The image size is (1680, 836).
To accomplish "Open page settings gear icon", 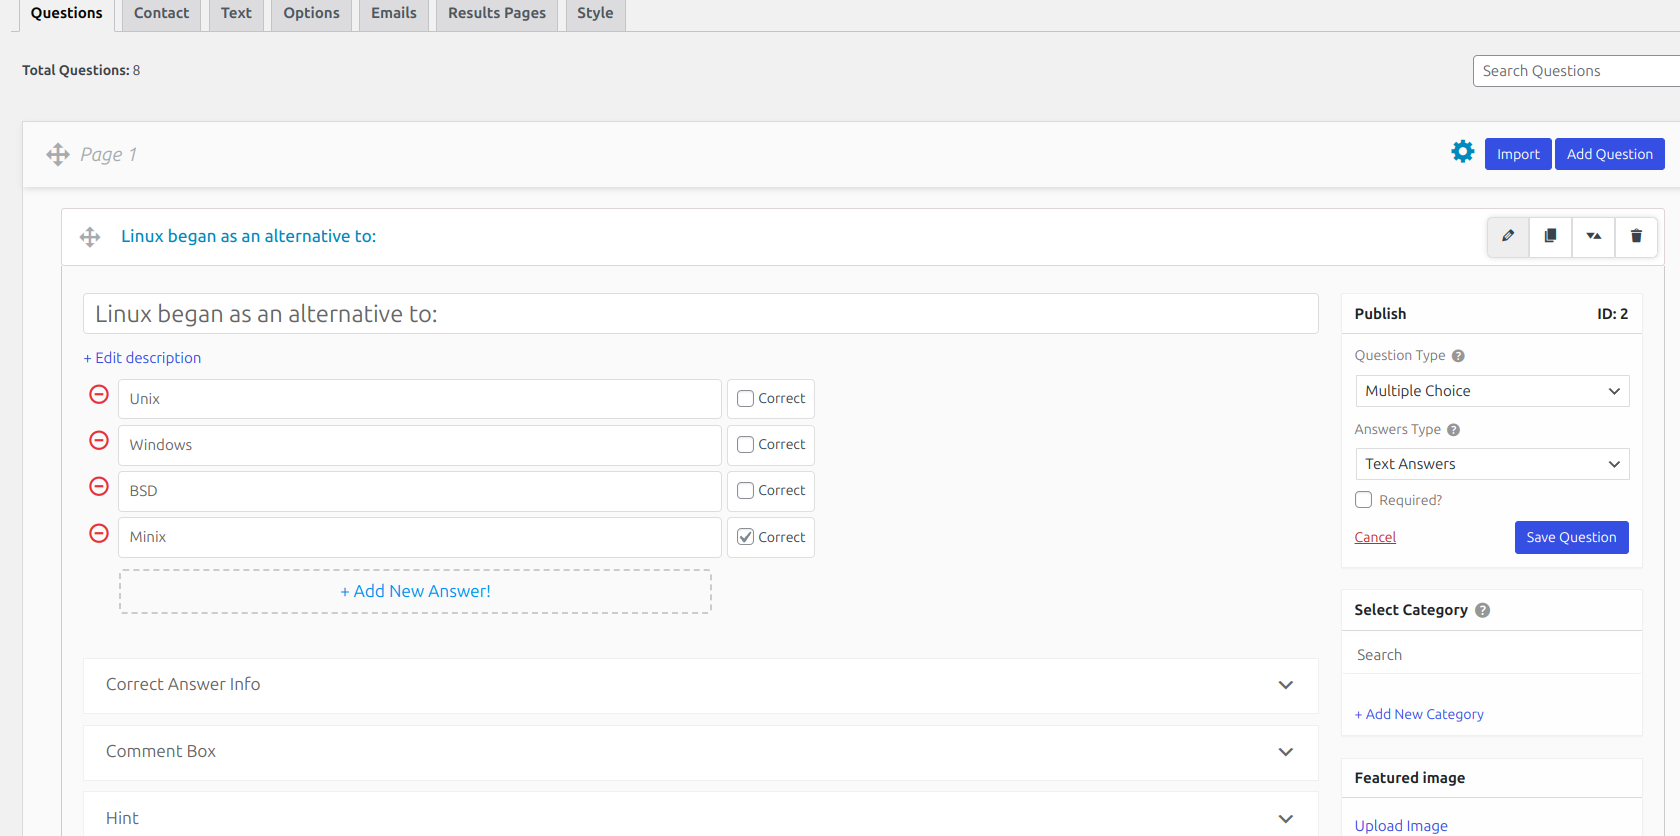I will click(1462, 152).
